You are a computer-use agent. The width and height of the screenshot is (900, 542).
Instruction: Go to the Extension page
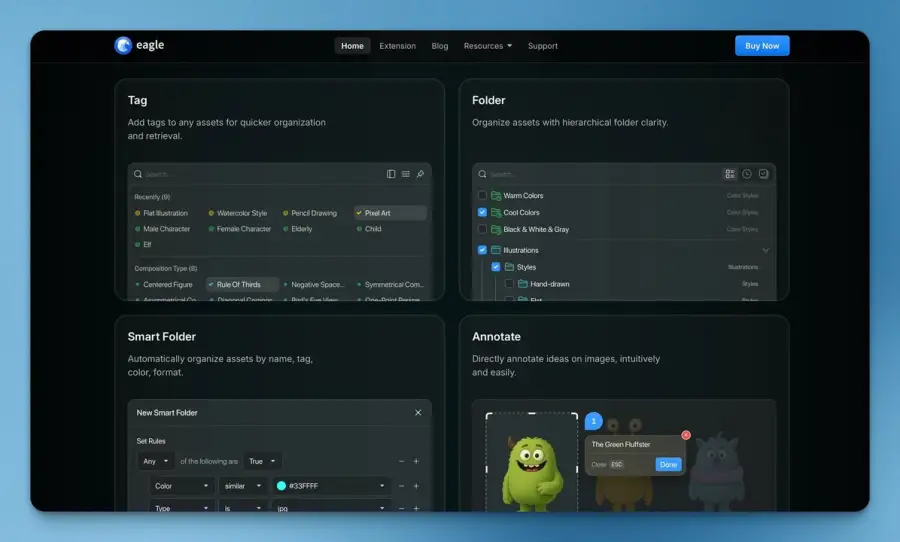[397, 46]
